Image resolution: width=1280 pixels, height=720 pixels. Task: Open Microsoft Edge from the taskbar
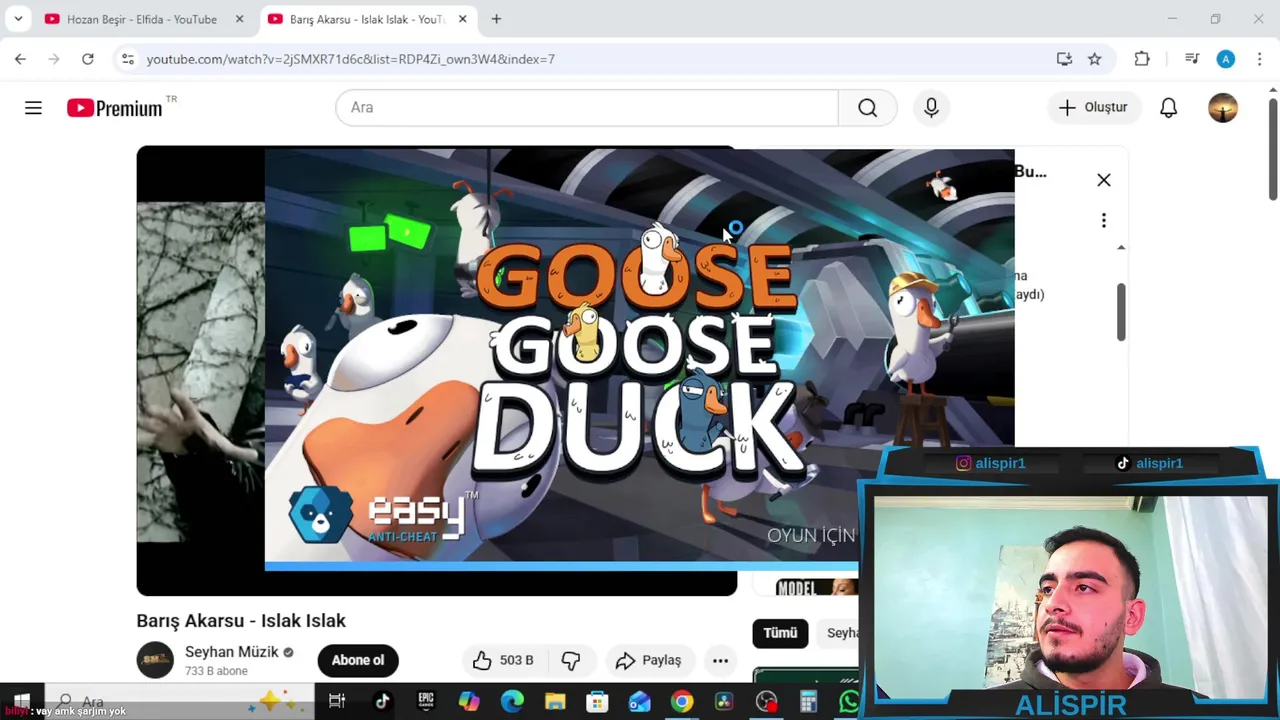(x=512, y=702)
